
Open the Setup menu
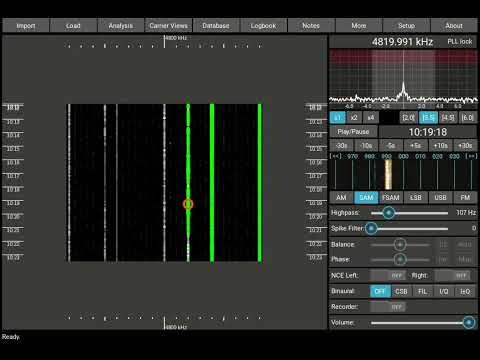tap(406, 26)
